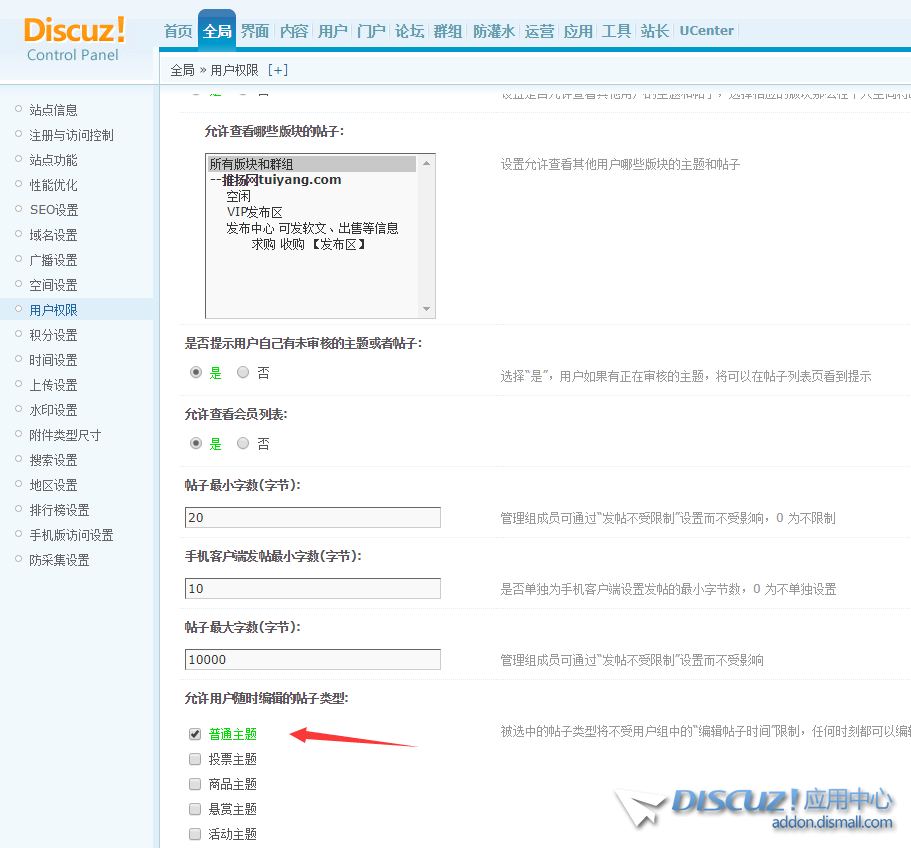The width and height of the screenshot is (911, 848).
Task: Select 否 for unreviewed post notification
Action: (243, 373)
